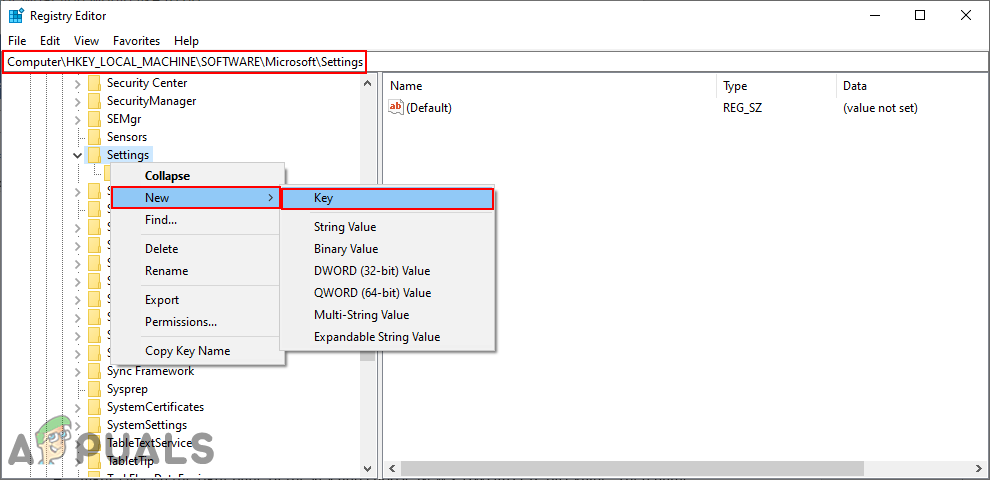Click the (Default) string value icon

point(396,107)
